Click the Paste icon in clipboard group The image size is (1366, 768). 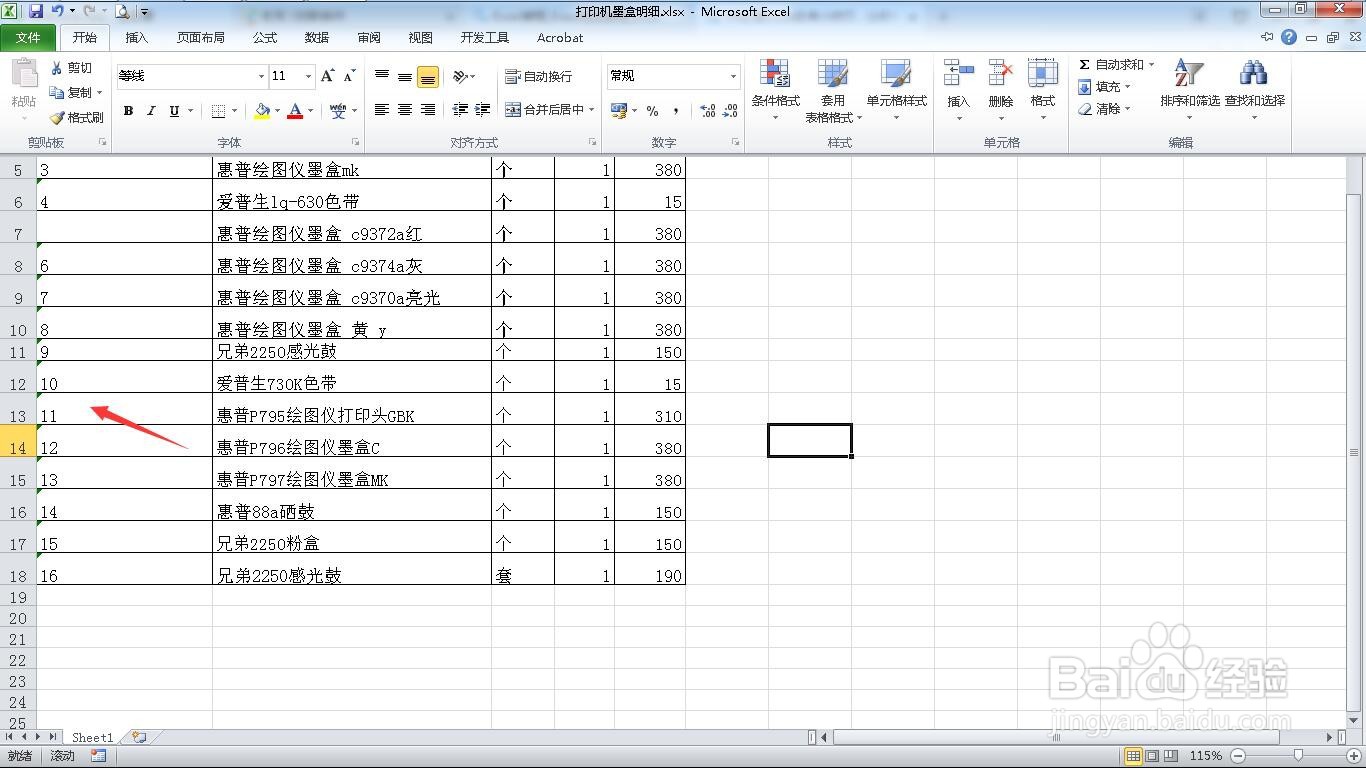tap(23, 75)
